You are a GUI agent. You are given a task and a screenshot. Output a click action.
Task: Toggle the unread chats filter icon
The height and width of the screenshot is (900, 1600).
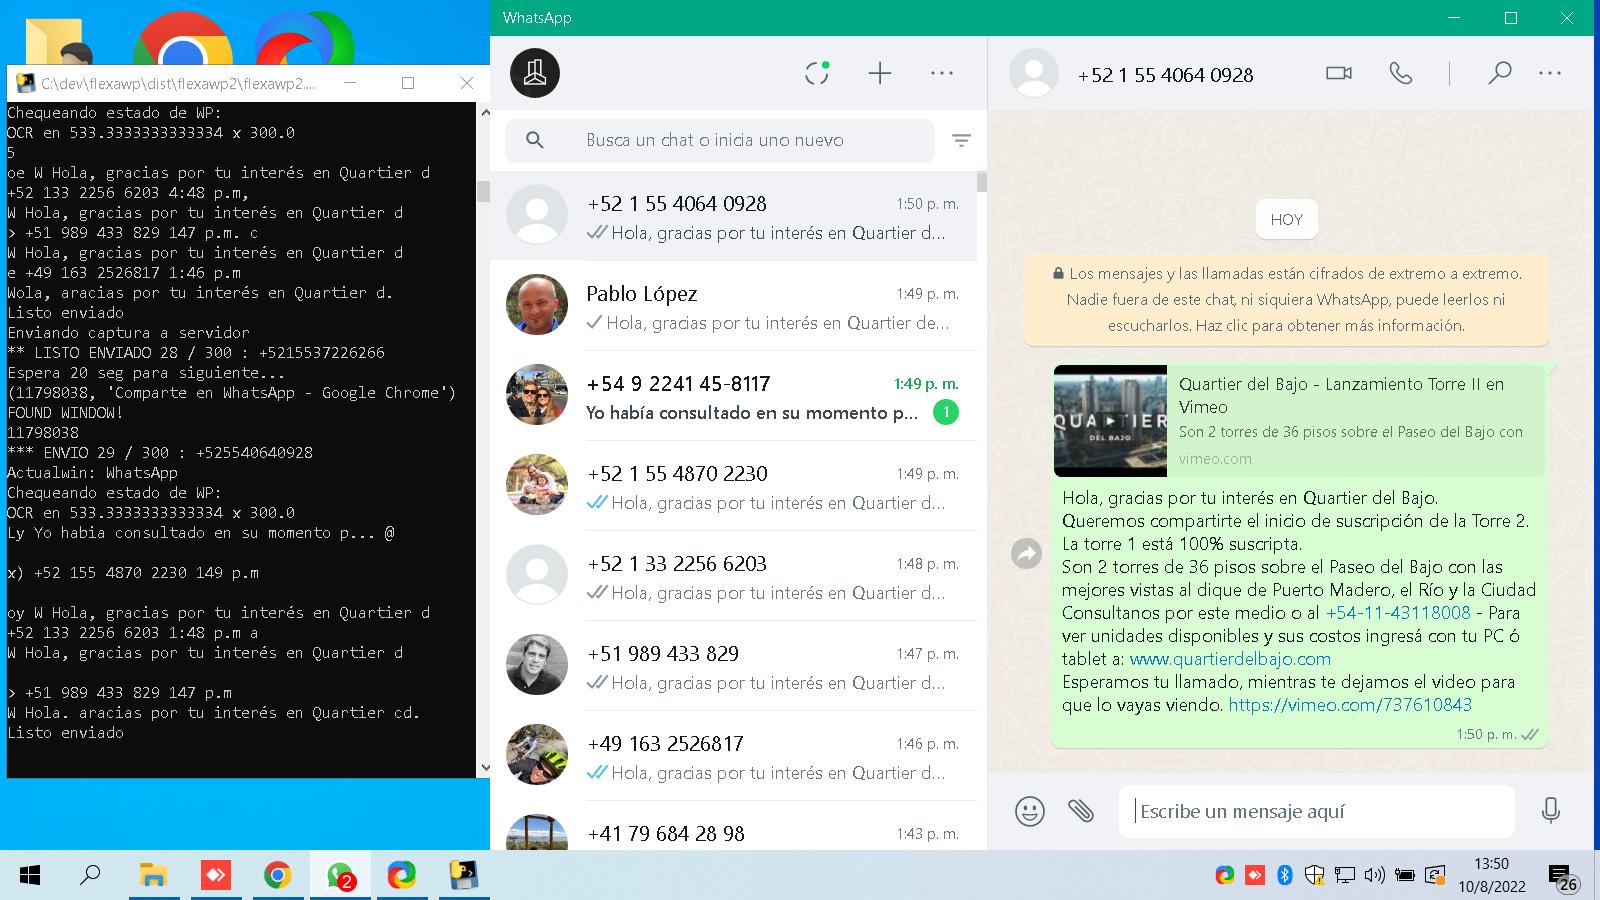pyautogui.click(x=961, y=141)
